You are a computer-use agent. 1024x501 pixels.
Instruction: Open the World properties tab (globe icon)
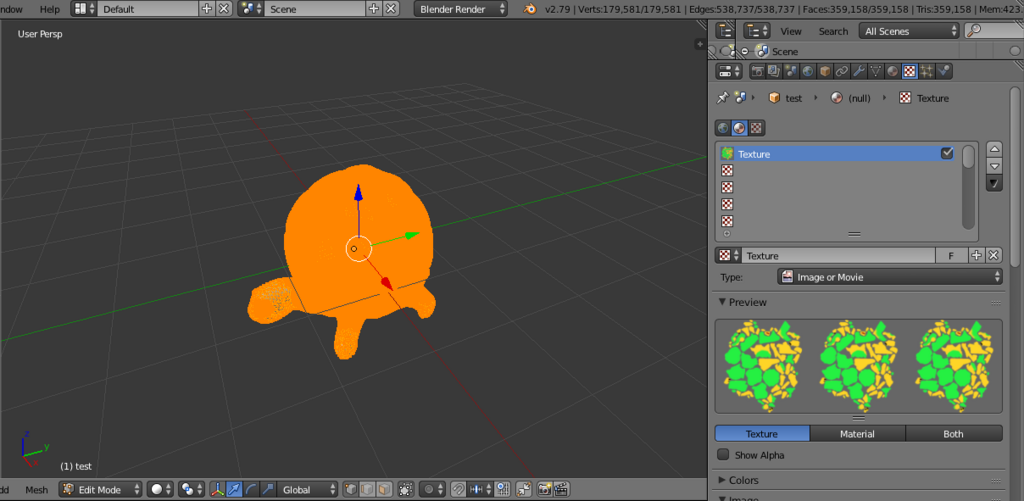point(808,71)
